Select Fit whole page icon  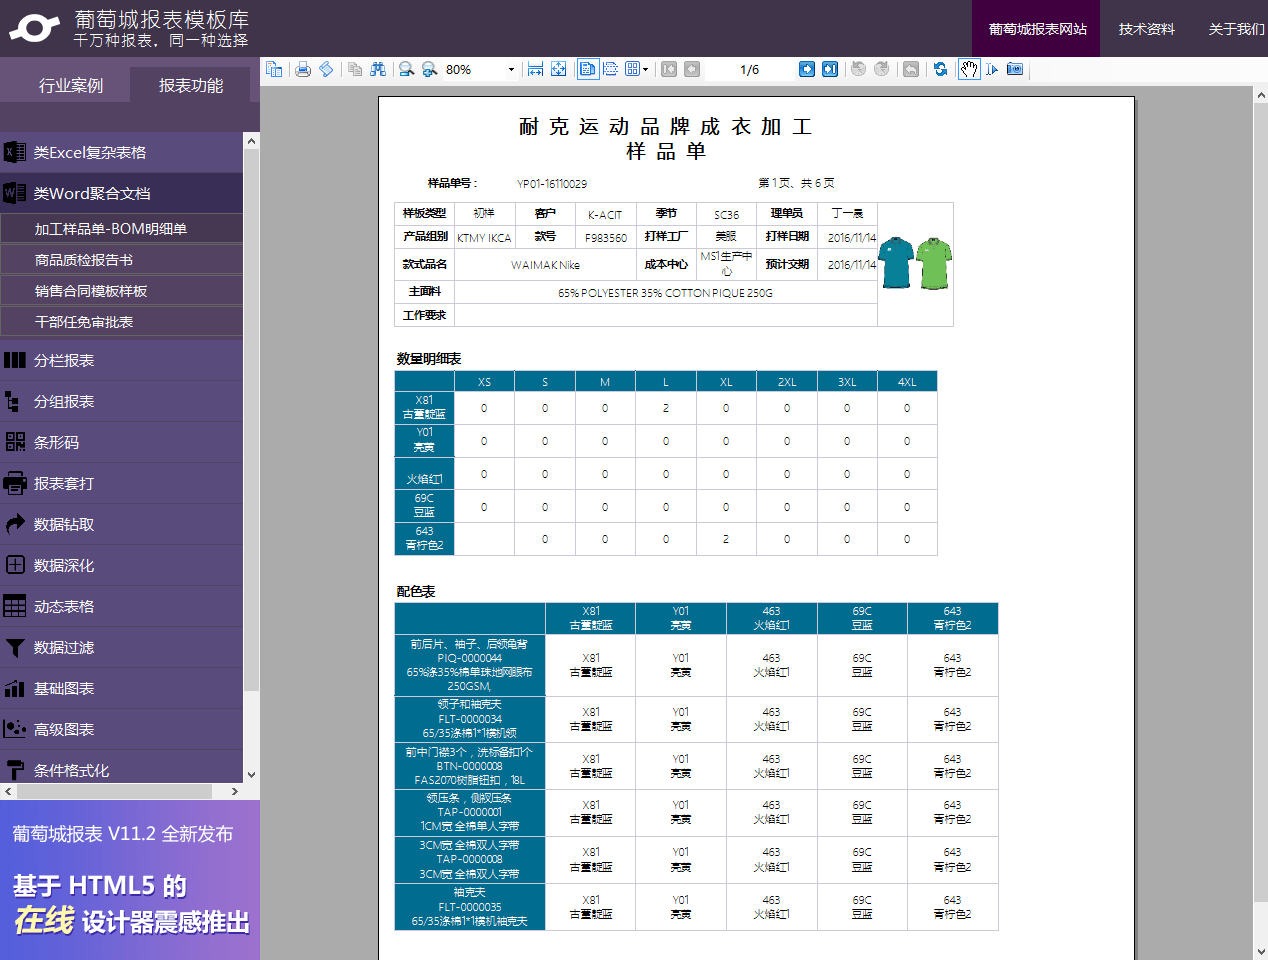point(558,69)
